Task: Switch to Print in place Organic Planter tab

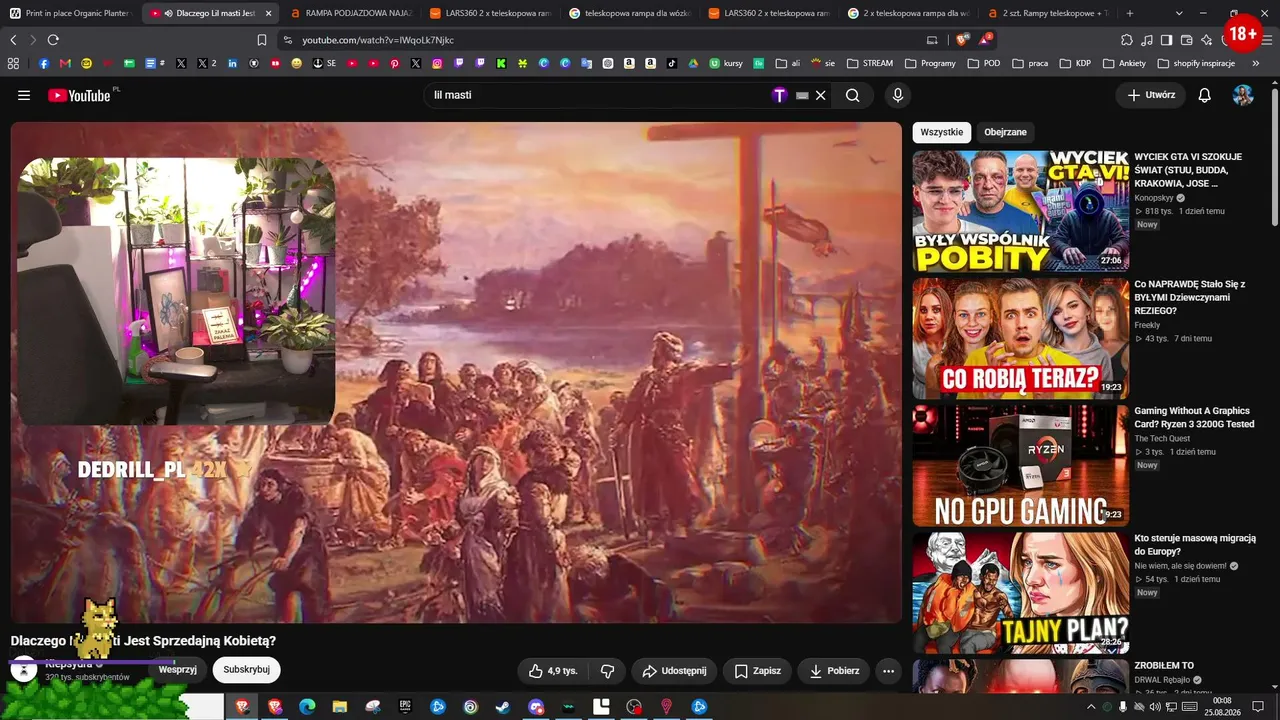Action: [x=70, y=13]
